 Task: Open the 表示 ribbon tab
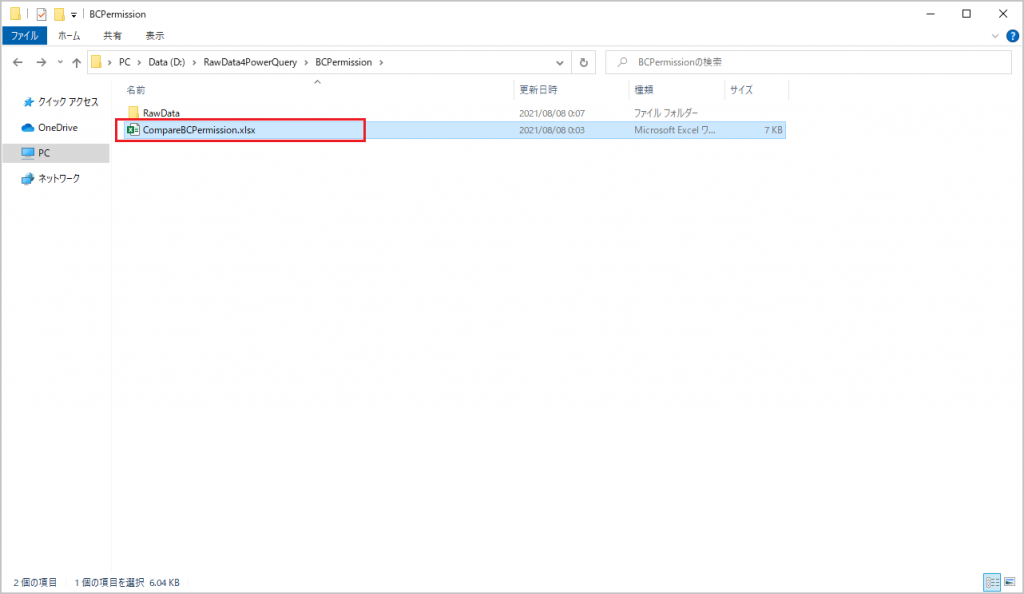click(x=154, y=35)
